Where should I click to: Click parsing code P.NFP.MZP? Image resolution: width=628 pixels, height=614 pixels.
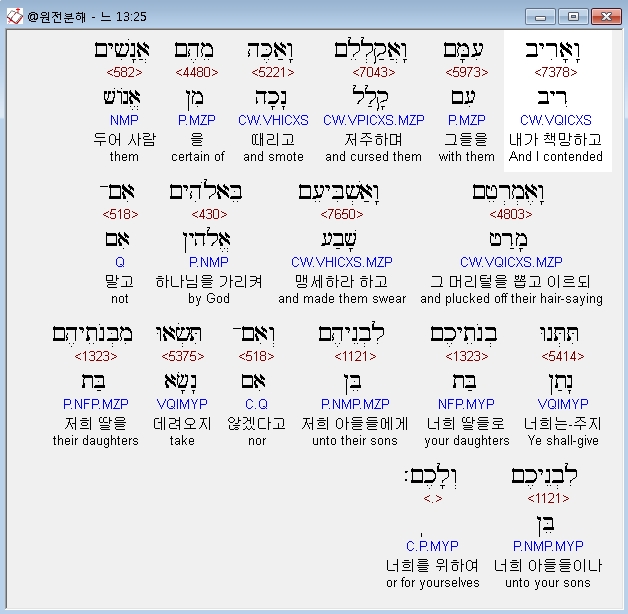pos(96,404)
